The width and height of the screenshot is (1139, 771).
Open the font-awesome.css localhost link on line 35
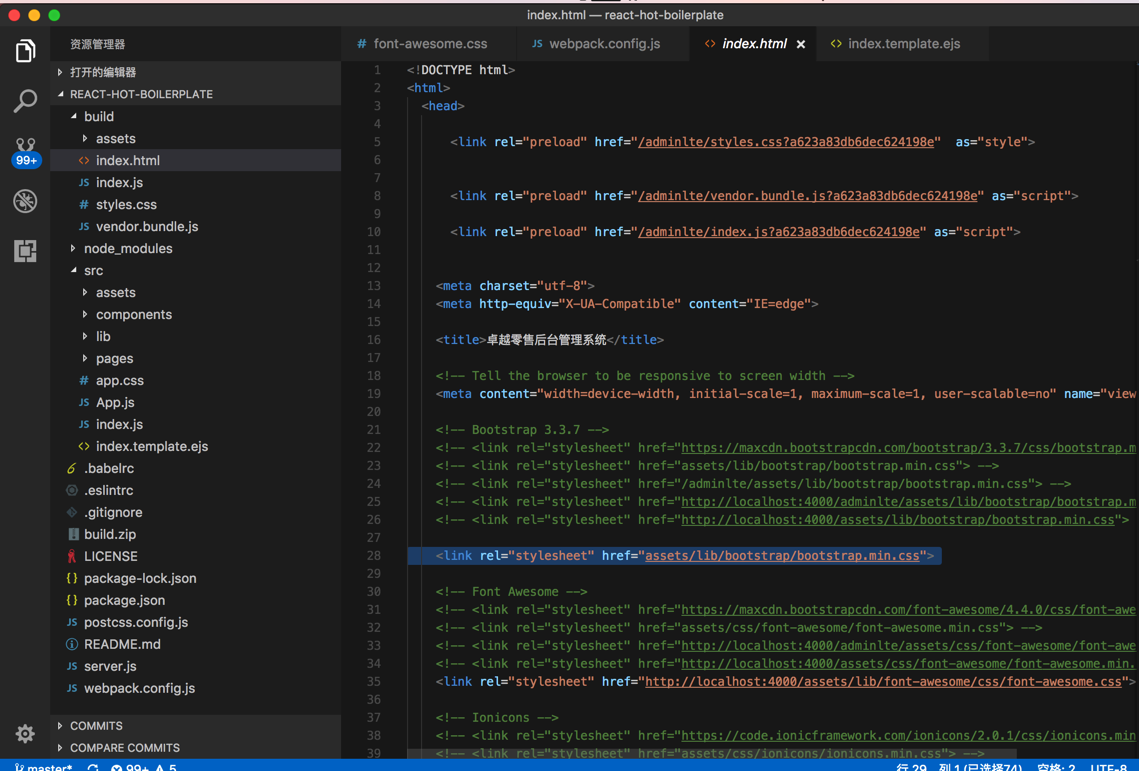tap(883, 682)
